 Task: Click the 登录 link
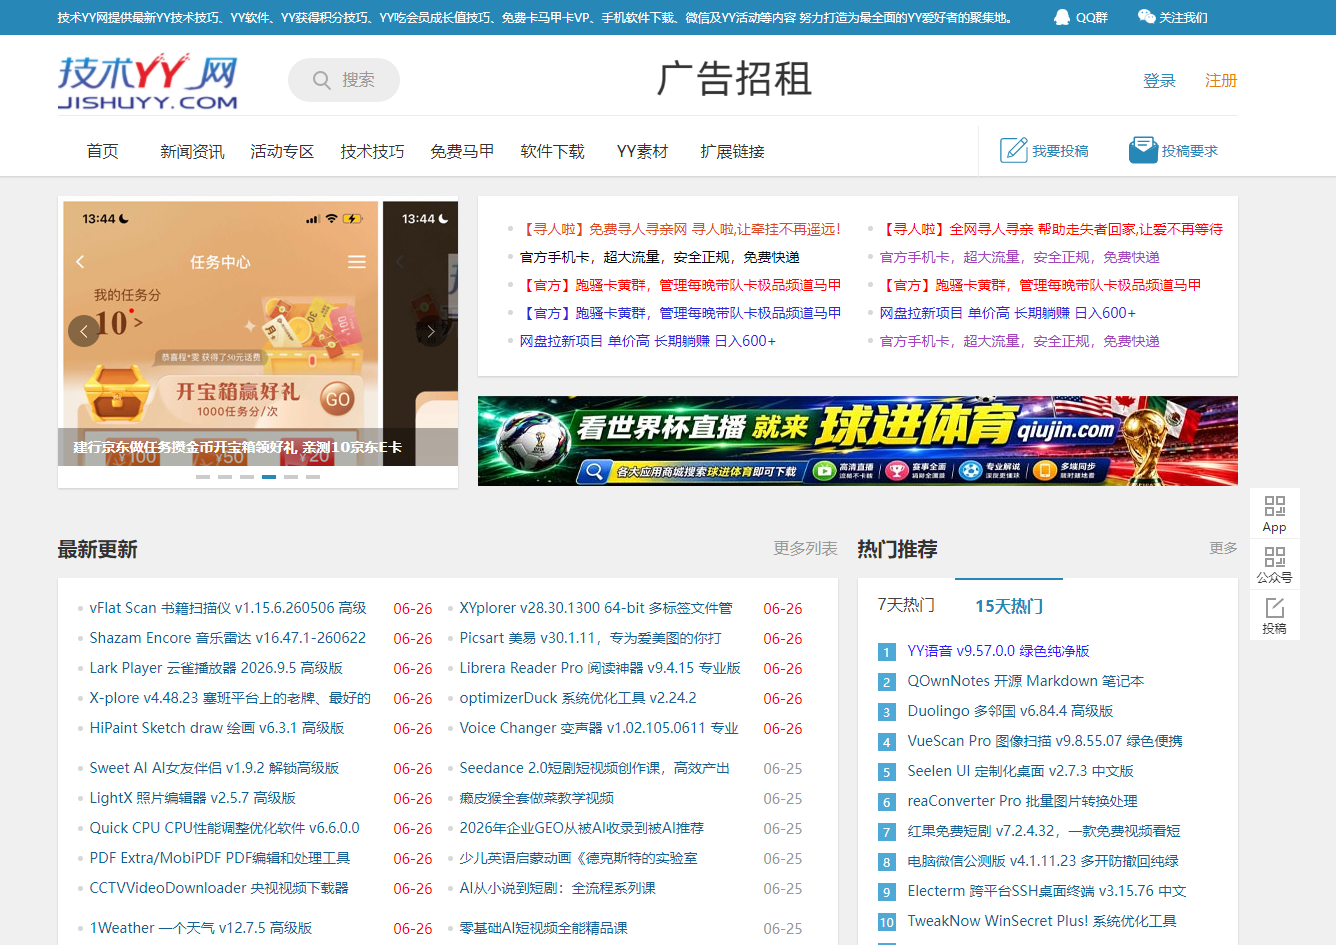(1159, 80)
